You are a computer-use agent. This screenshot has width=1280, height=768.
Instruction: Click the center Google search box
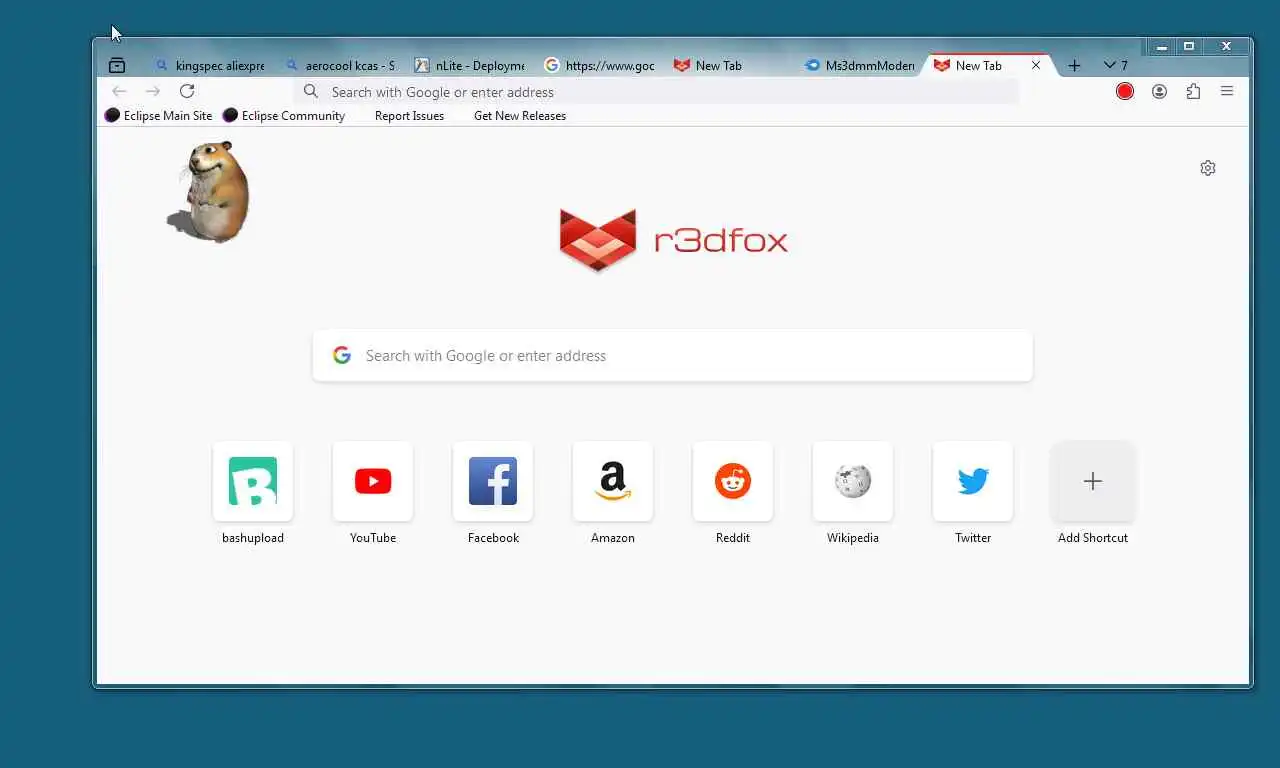tap(672, 355)
